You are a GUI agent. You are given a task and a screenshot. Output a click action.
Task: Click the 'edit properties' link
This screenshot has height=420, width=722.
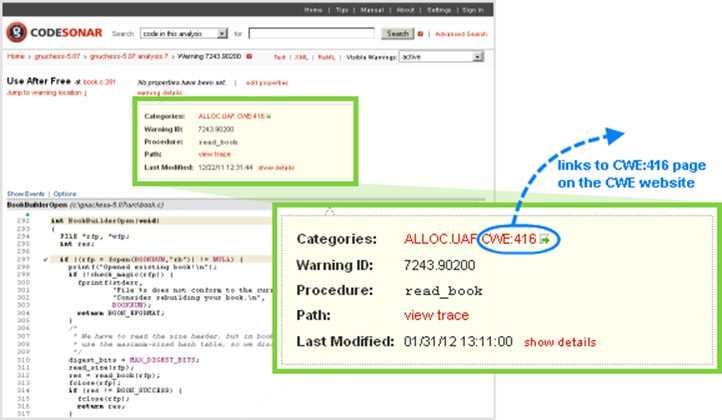[267, 83]
